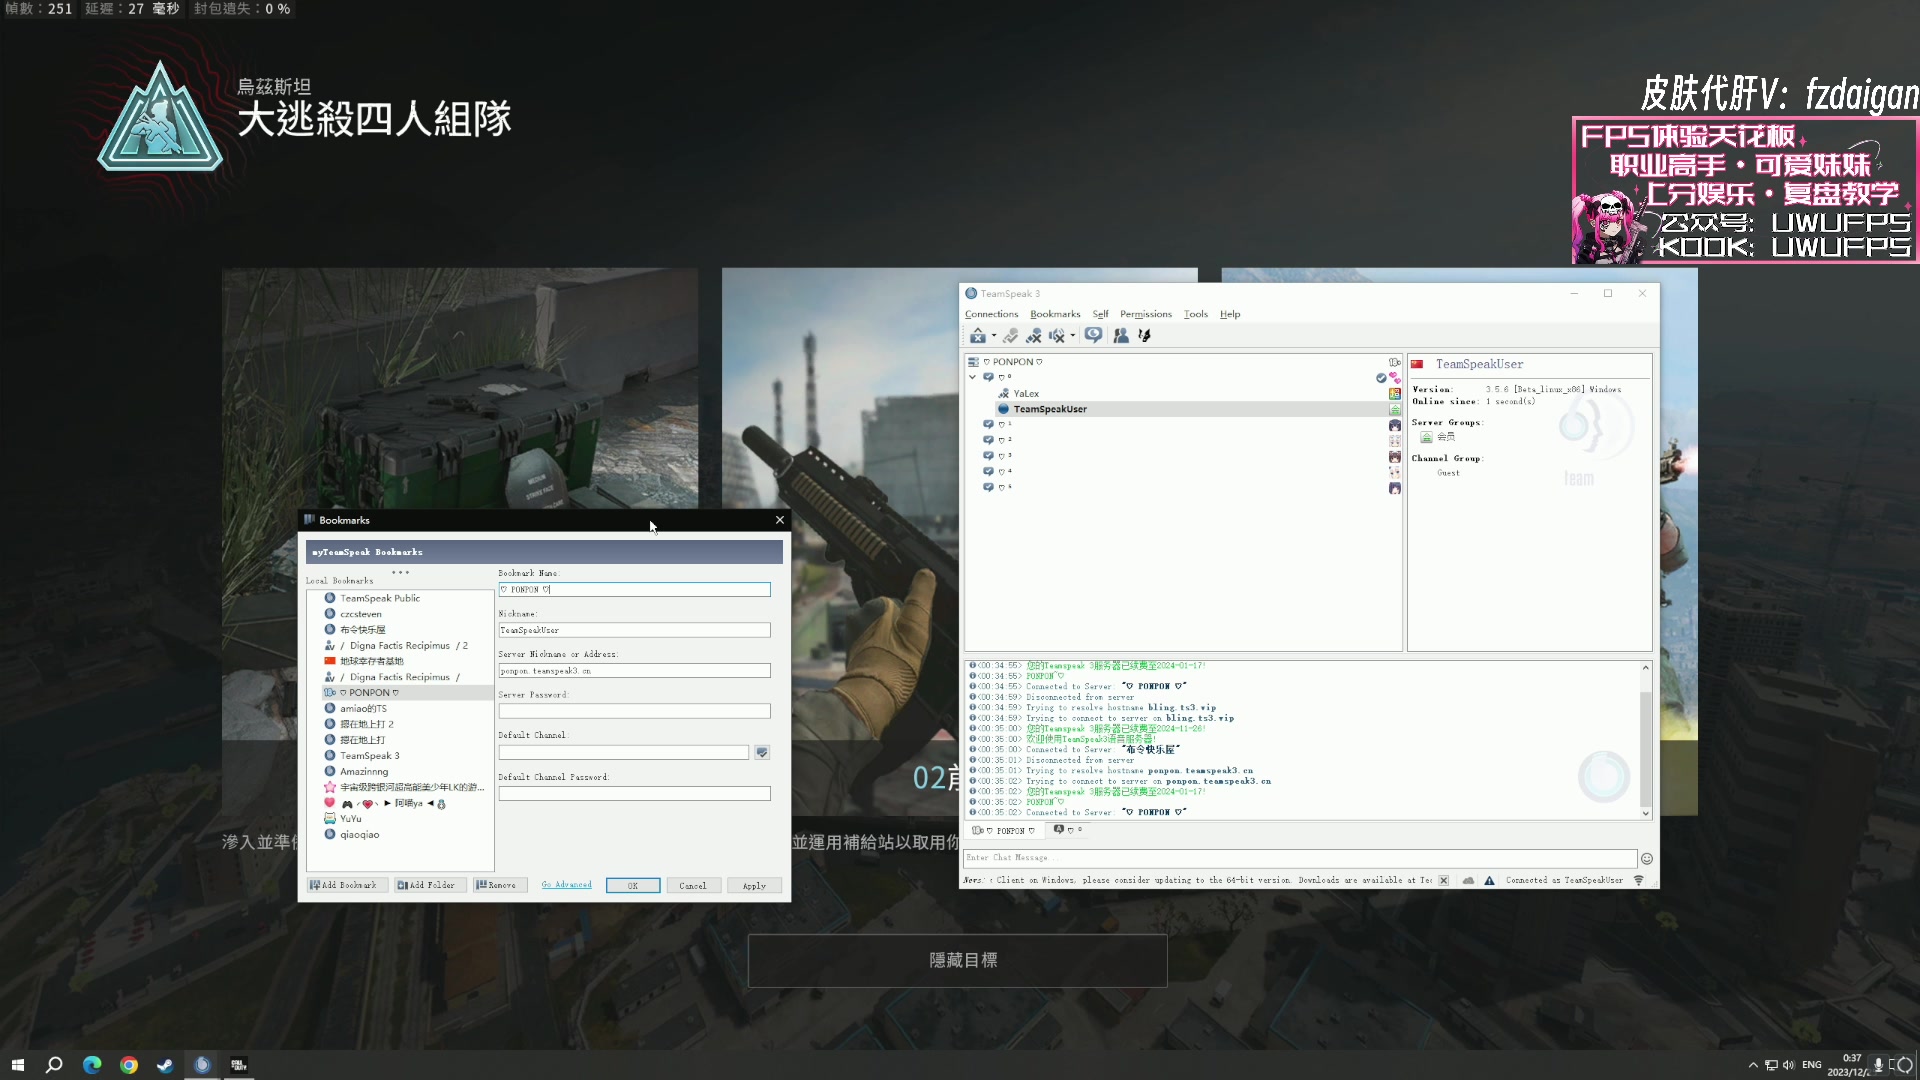Toggle the Mute Speakers toolbar icon

(1057, 336)
